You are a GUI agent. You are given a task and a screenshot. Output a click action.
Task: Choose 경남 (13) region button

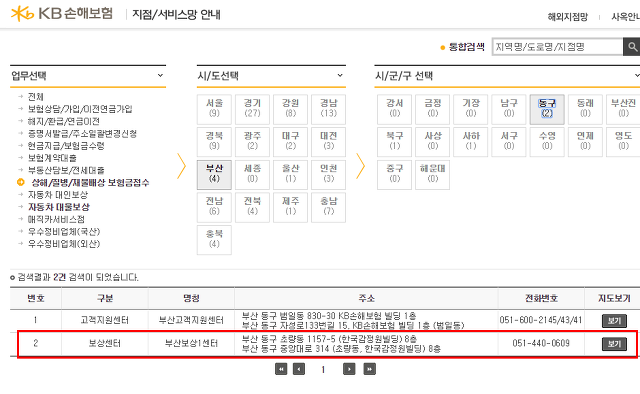point(329,109)
